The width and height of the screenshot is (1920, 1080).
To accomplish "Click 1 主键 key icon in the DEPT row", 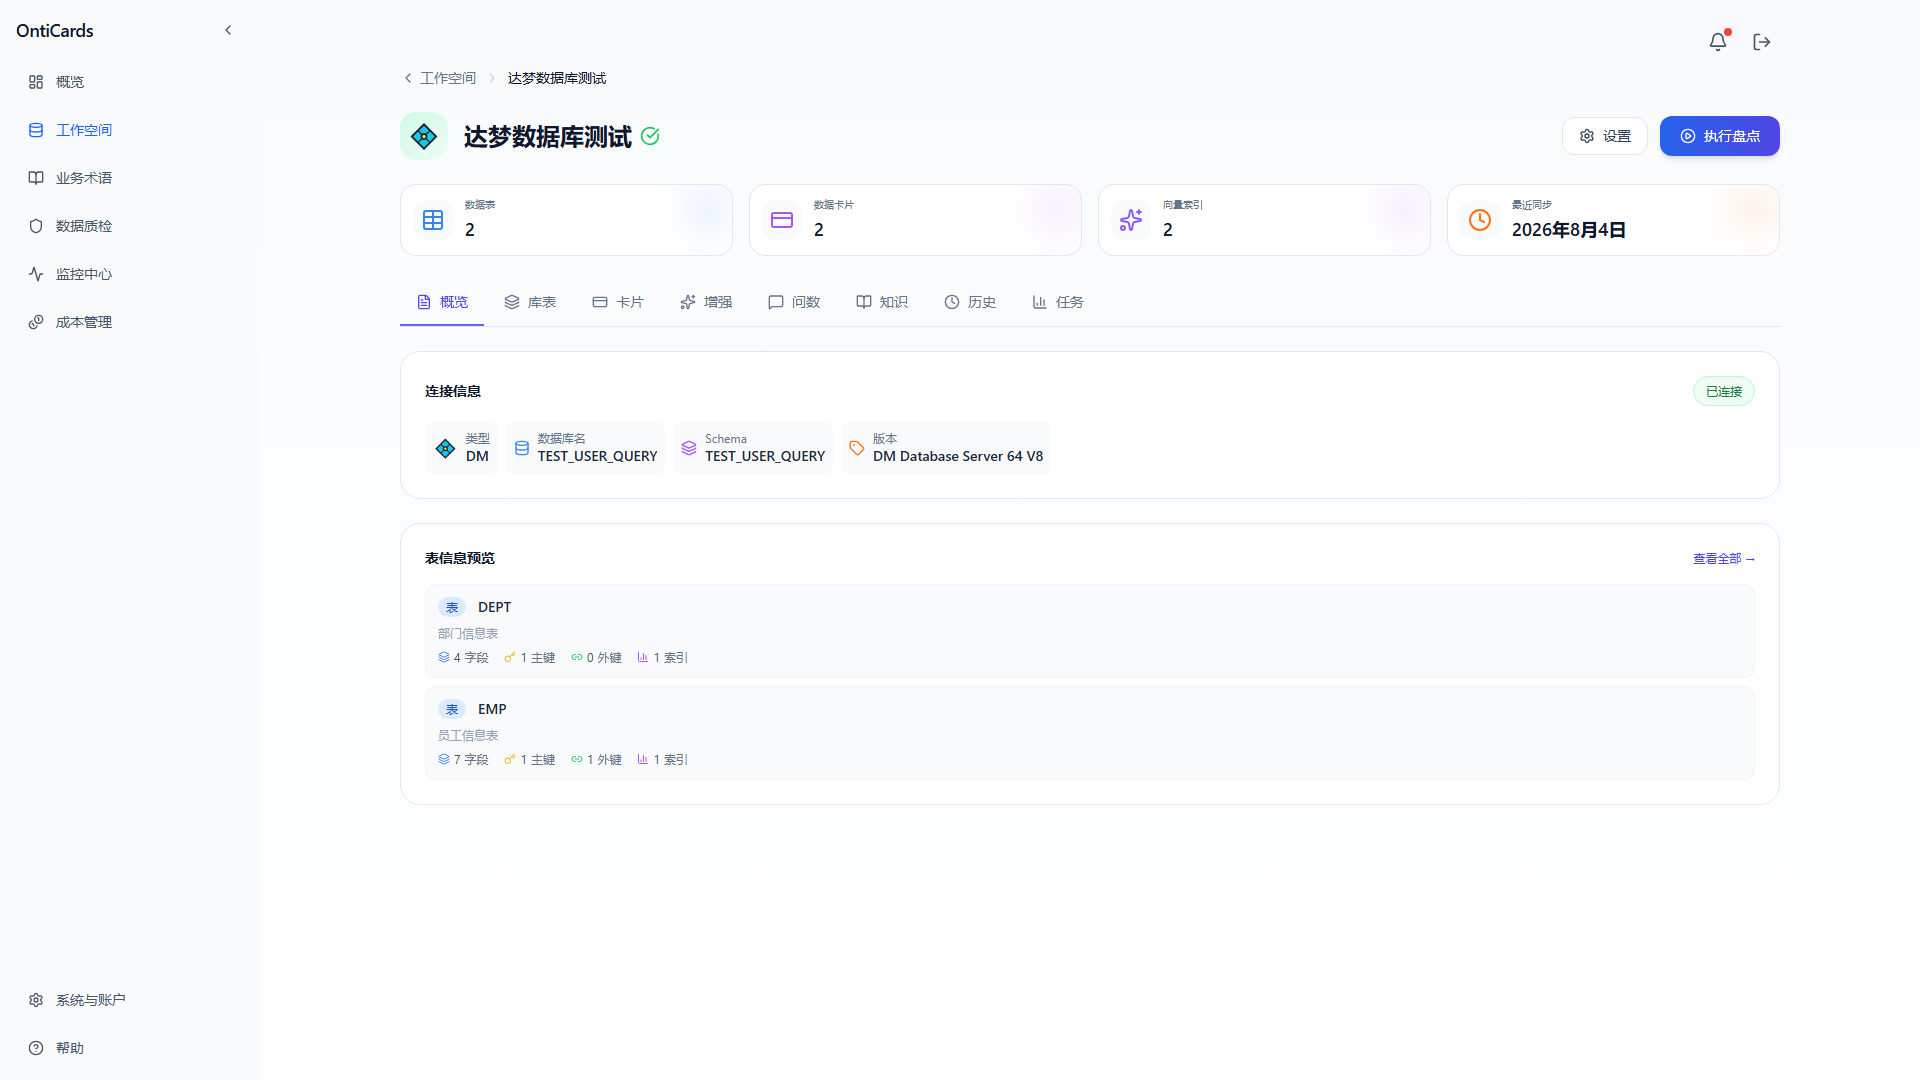I will [x=510, y=658].
